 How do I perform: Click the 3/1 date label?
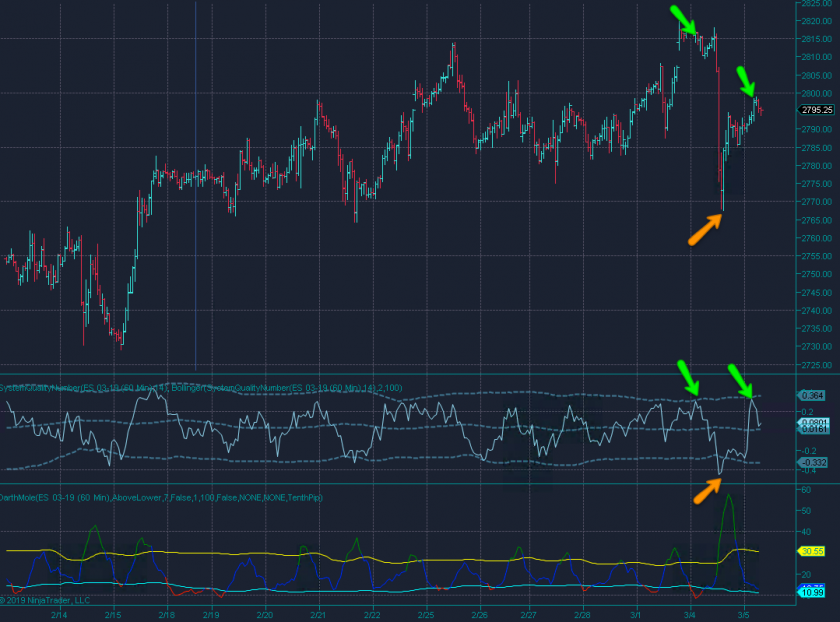636,614
